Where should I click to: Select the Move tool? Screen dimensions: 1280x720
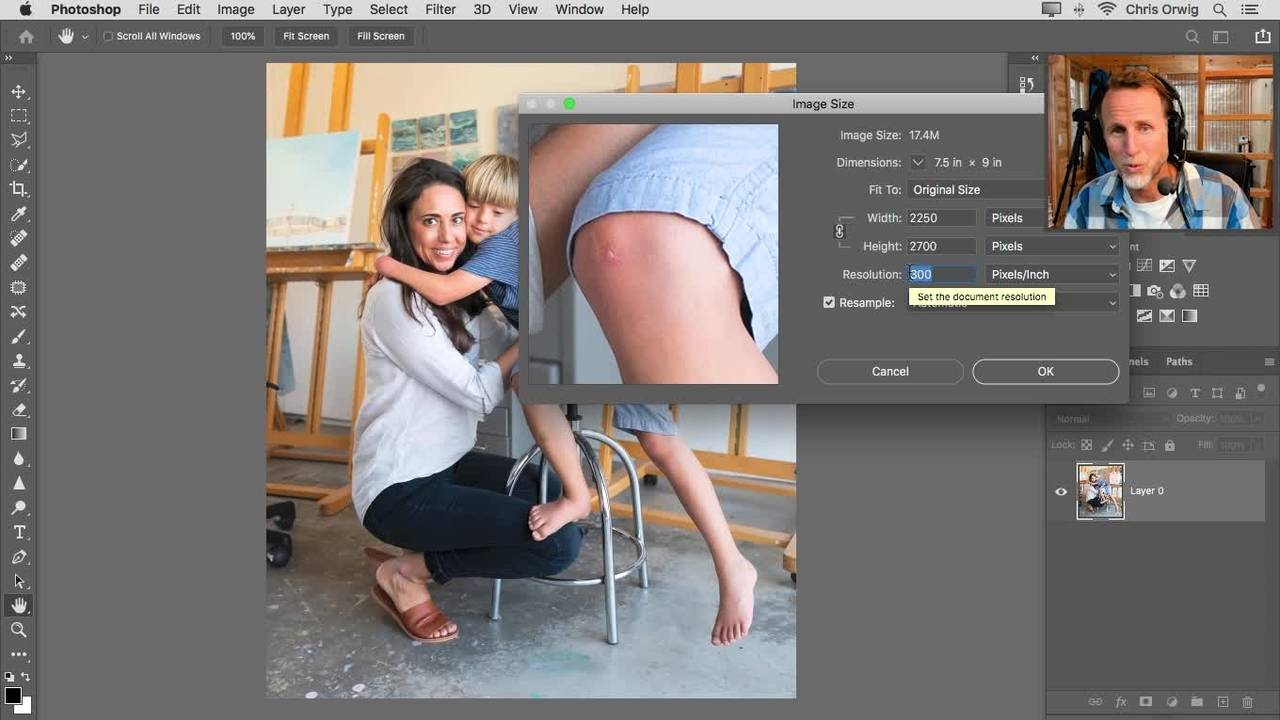pyautogui.click(x=18, y=92)
